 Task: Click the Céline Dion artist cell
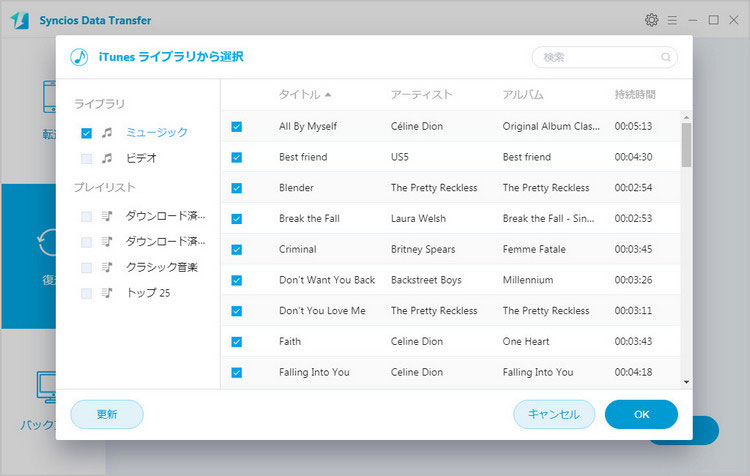(417, 126)
